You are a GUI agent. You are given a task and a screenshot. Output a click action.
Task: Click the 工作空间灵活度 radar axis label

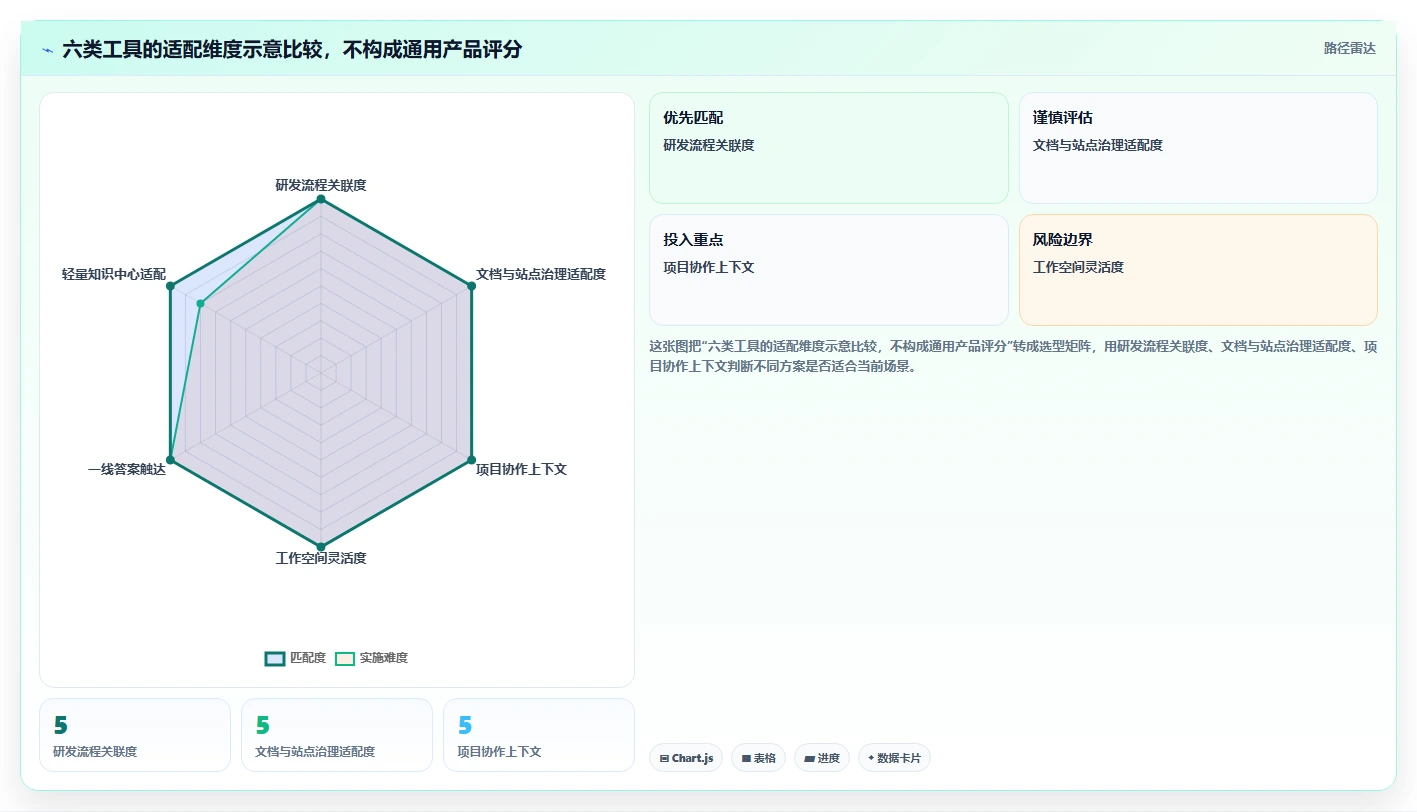(321, 558)
